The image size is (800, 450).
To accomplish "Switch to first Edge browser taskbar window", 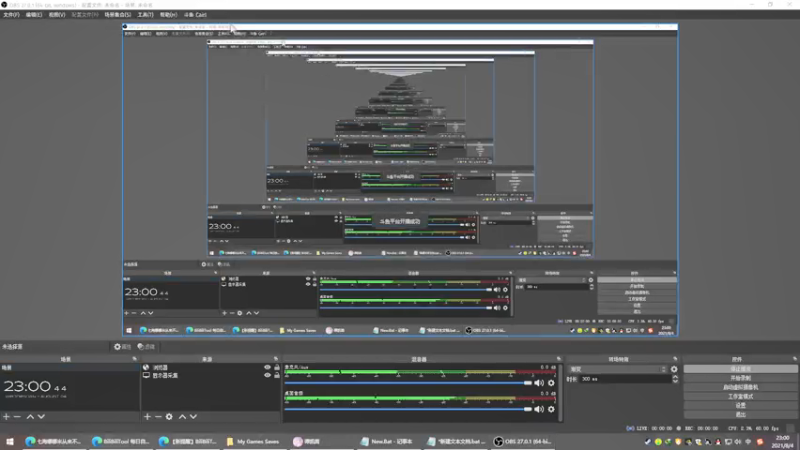I will click(x=53, y=441).
